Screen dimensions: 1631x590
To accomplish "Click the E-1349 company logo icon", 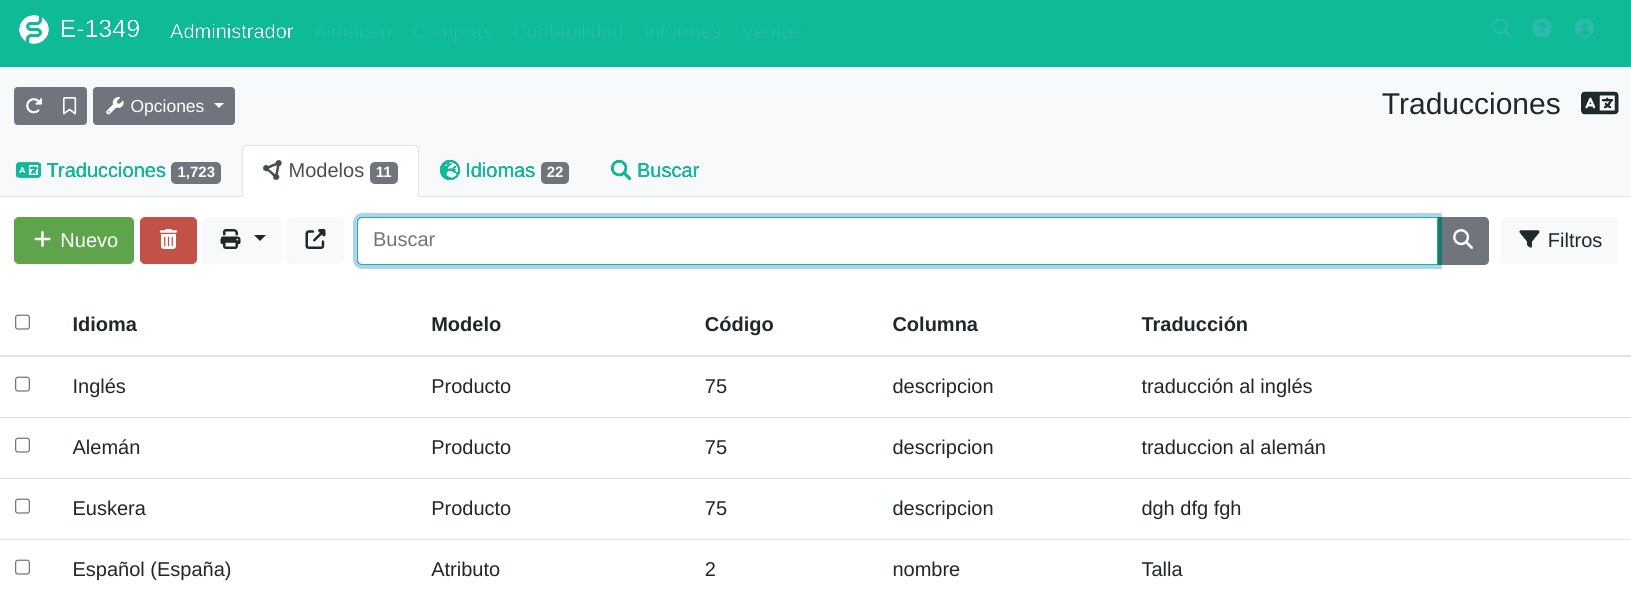I will click(x=34, y=30).
